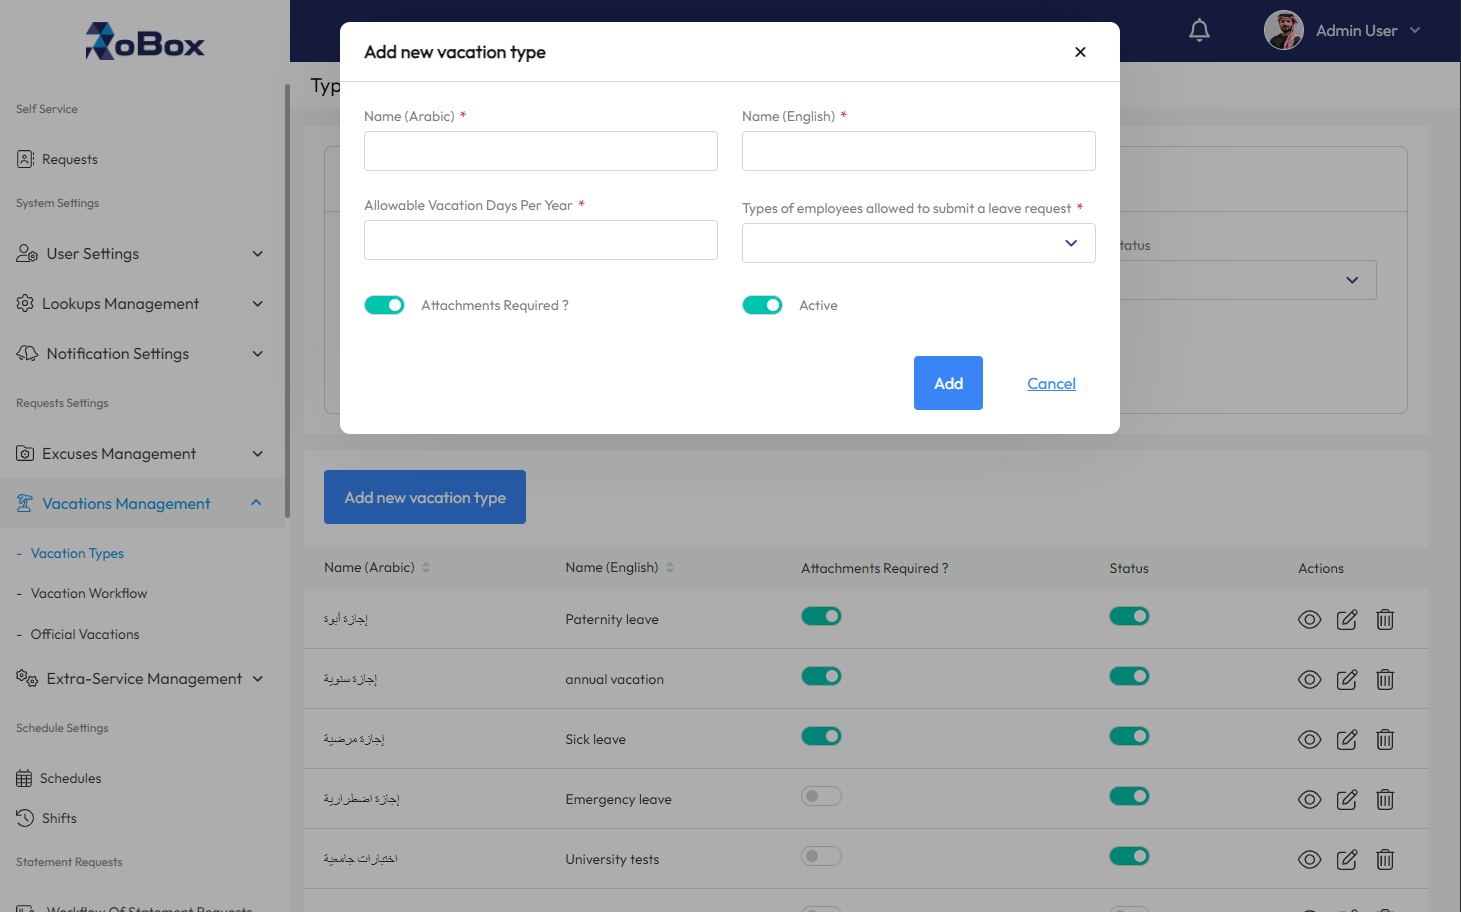Delete the Sick leave row

pyautogui.click(x=1385, y=739)
